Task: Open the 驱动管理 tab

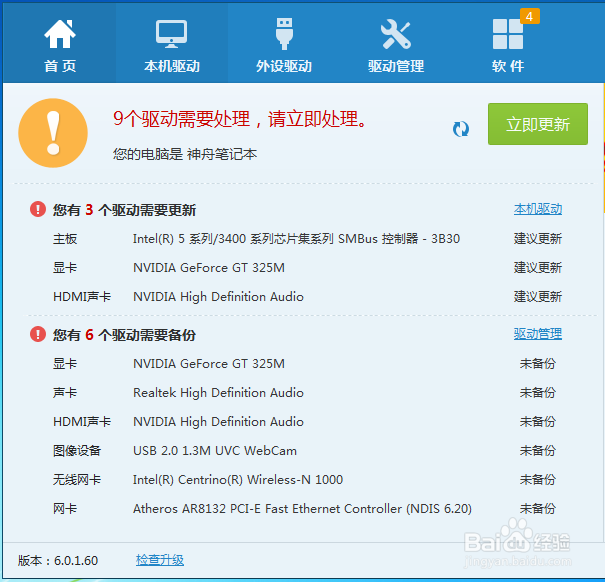Action: [396, 43]
